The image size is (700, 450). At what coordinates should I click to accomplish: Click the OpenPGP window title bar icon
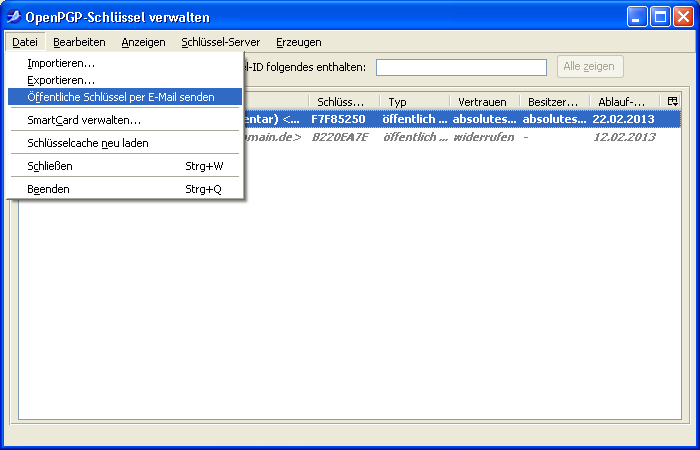(14, 17)
